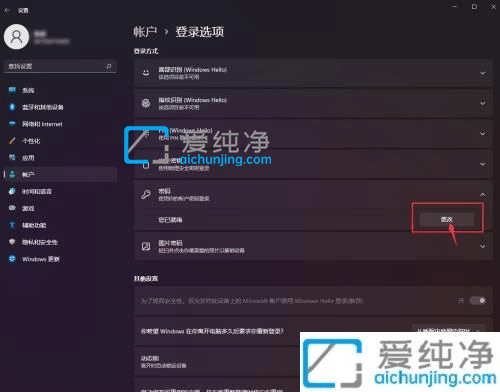500x392 pixels.
Task: Click the 查找设置 search field
Action: pos(60,66)
